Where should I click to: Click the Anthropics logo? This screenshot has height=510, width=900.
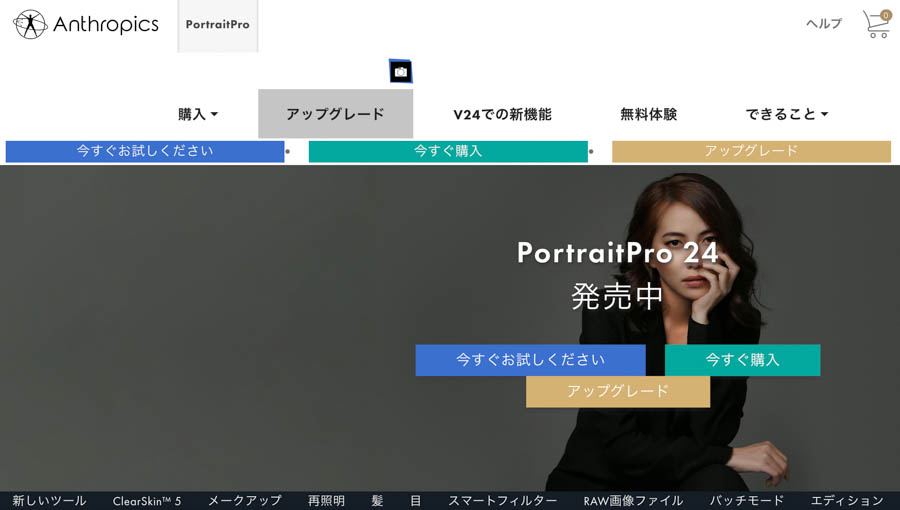[x=86, y=24]
